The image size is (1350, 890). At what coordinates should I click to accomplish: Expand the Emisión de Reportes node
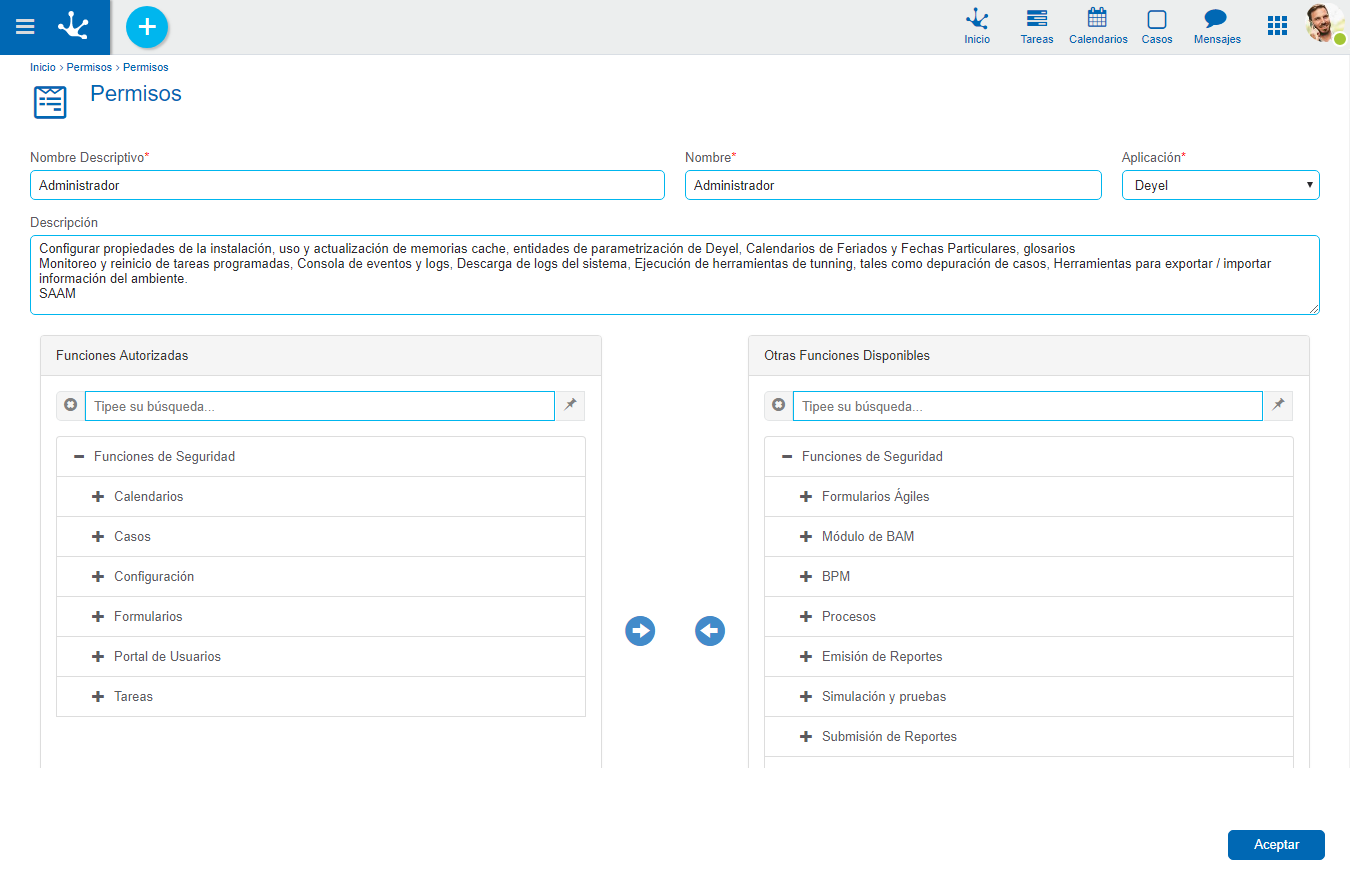coord(806,657)
